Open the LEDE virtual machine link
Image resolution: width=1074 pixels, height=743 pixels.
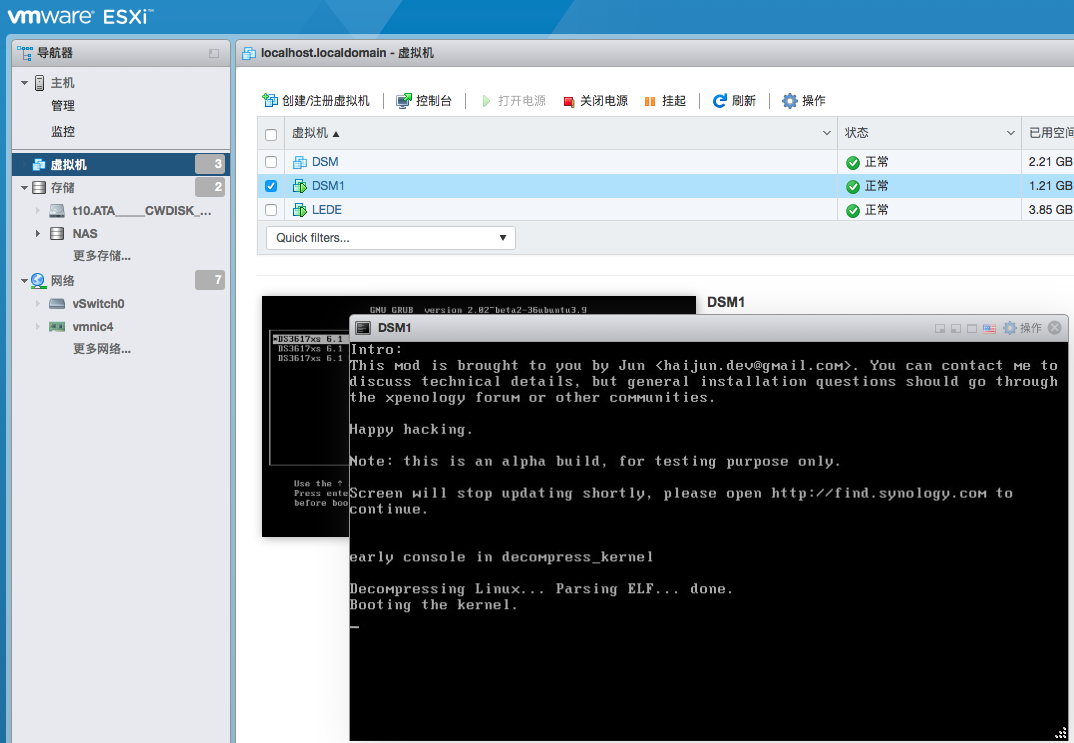point(327,210)
